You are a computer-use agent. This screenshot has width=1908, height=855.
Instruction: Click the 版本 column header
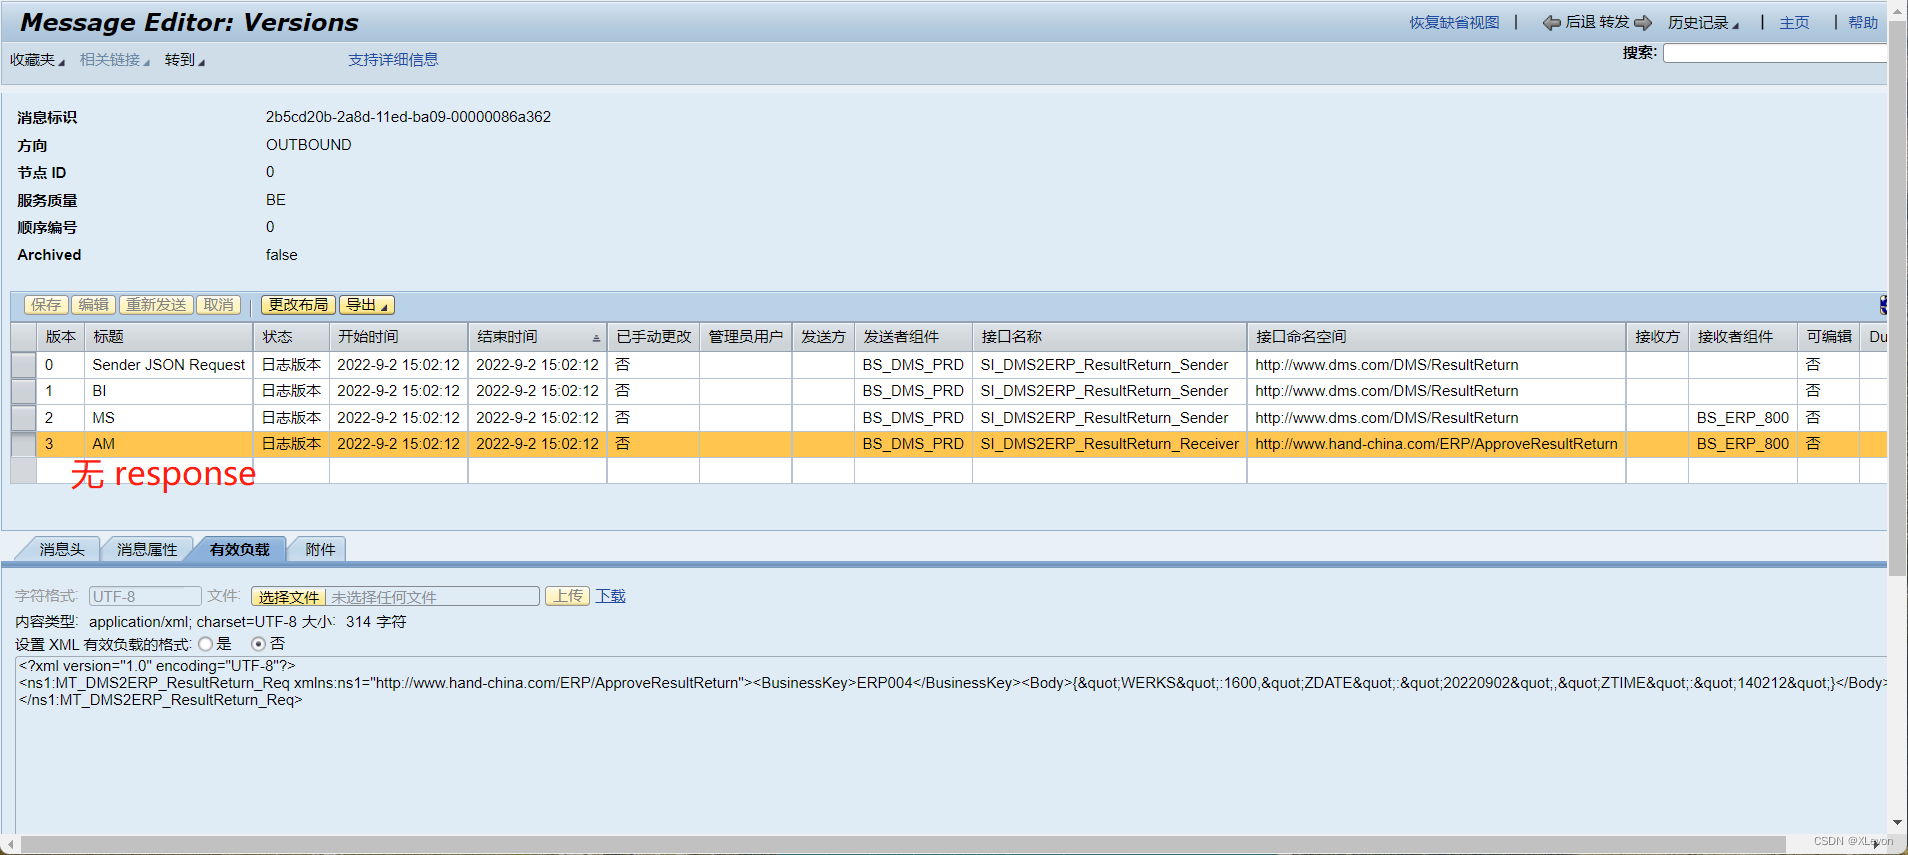[61, 337]
